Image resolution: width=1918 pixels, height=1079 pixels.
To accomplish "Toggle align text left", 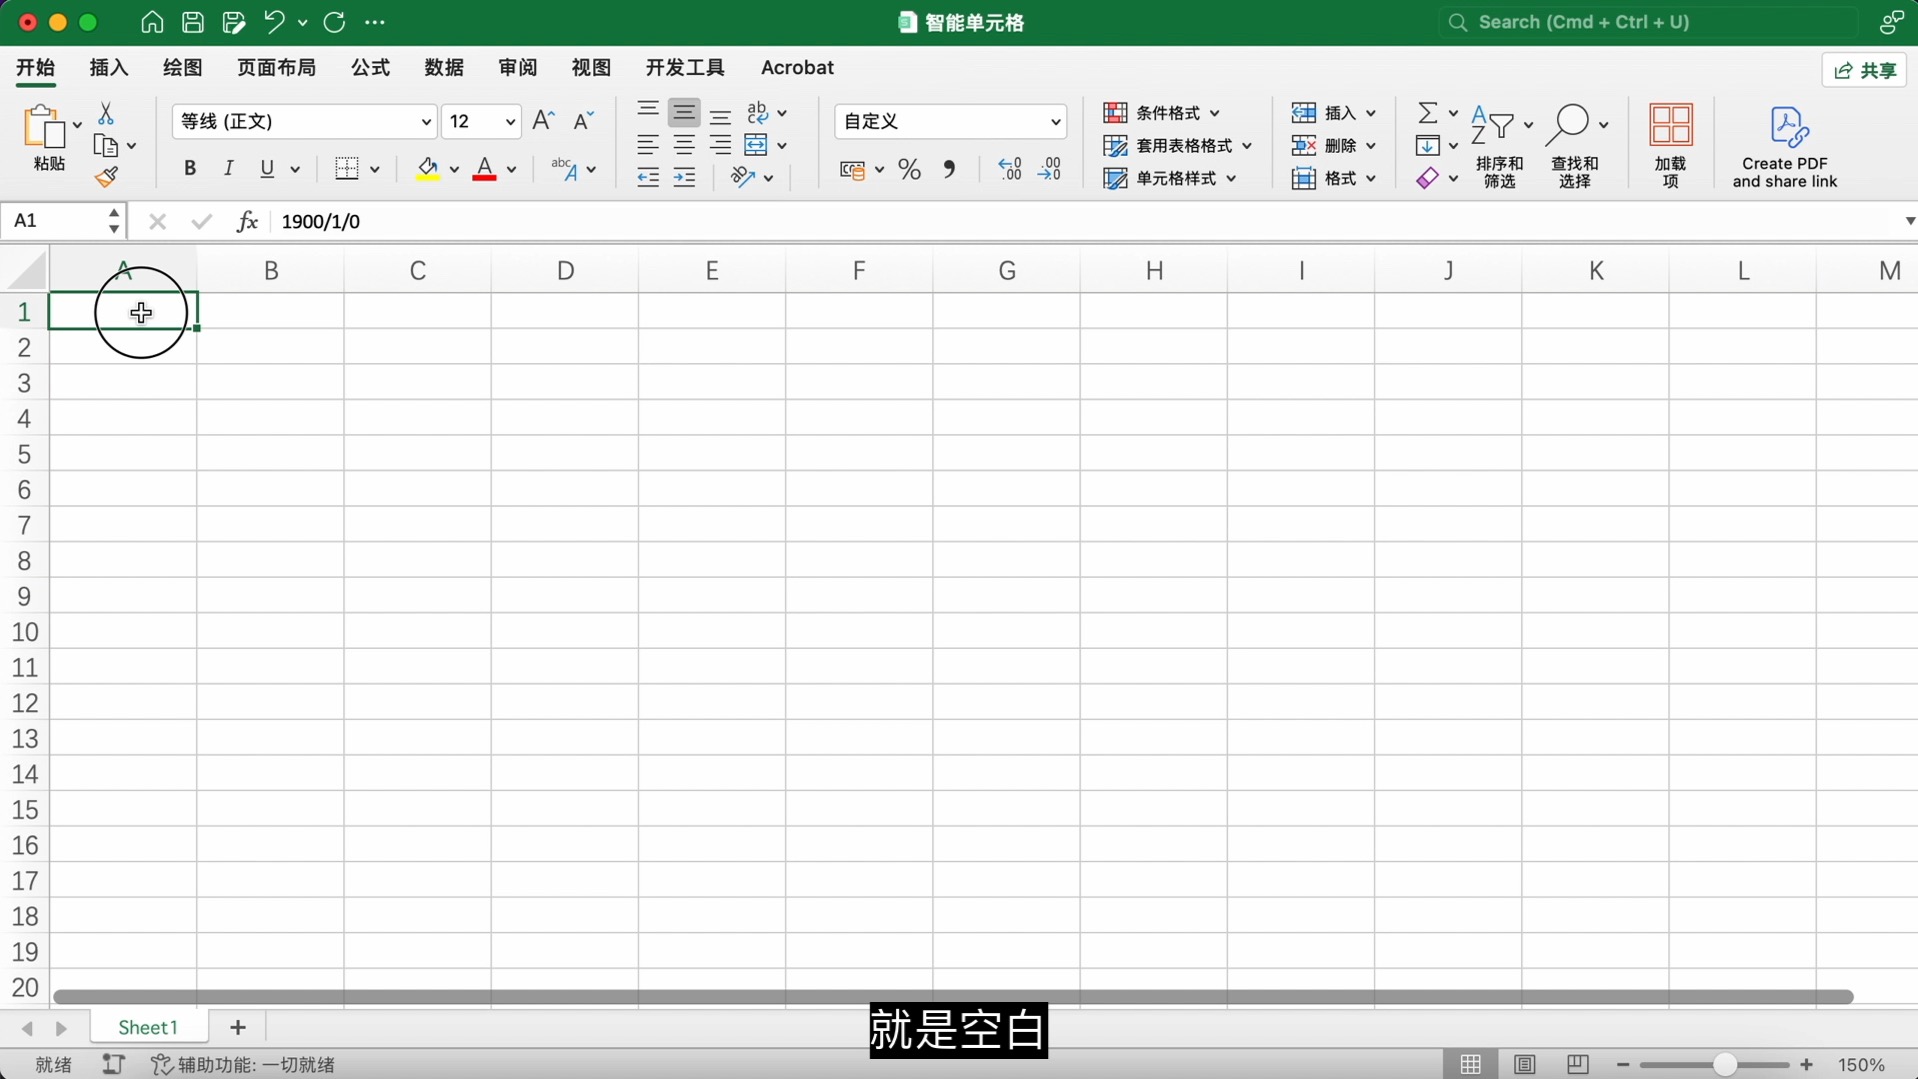I will point(648,145).
